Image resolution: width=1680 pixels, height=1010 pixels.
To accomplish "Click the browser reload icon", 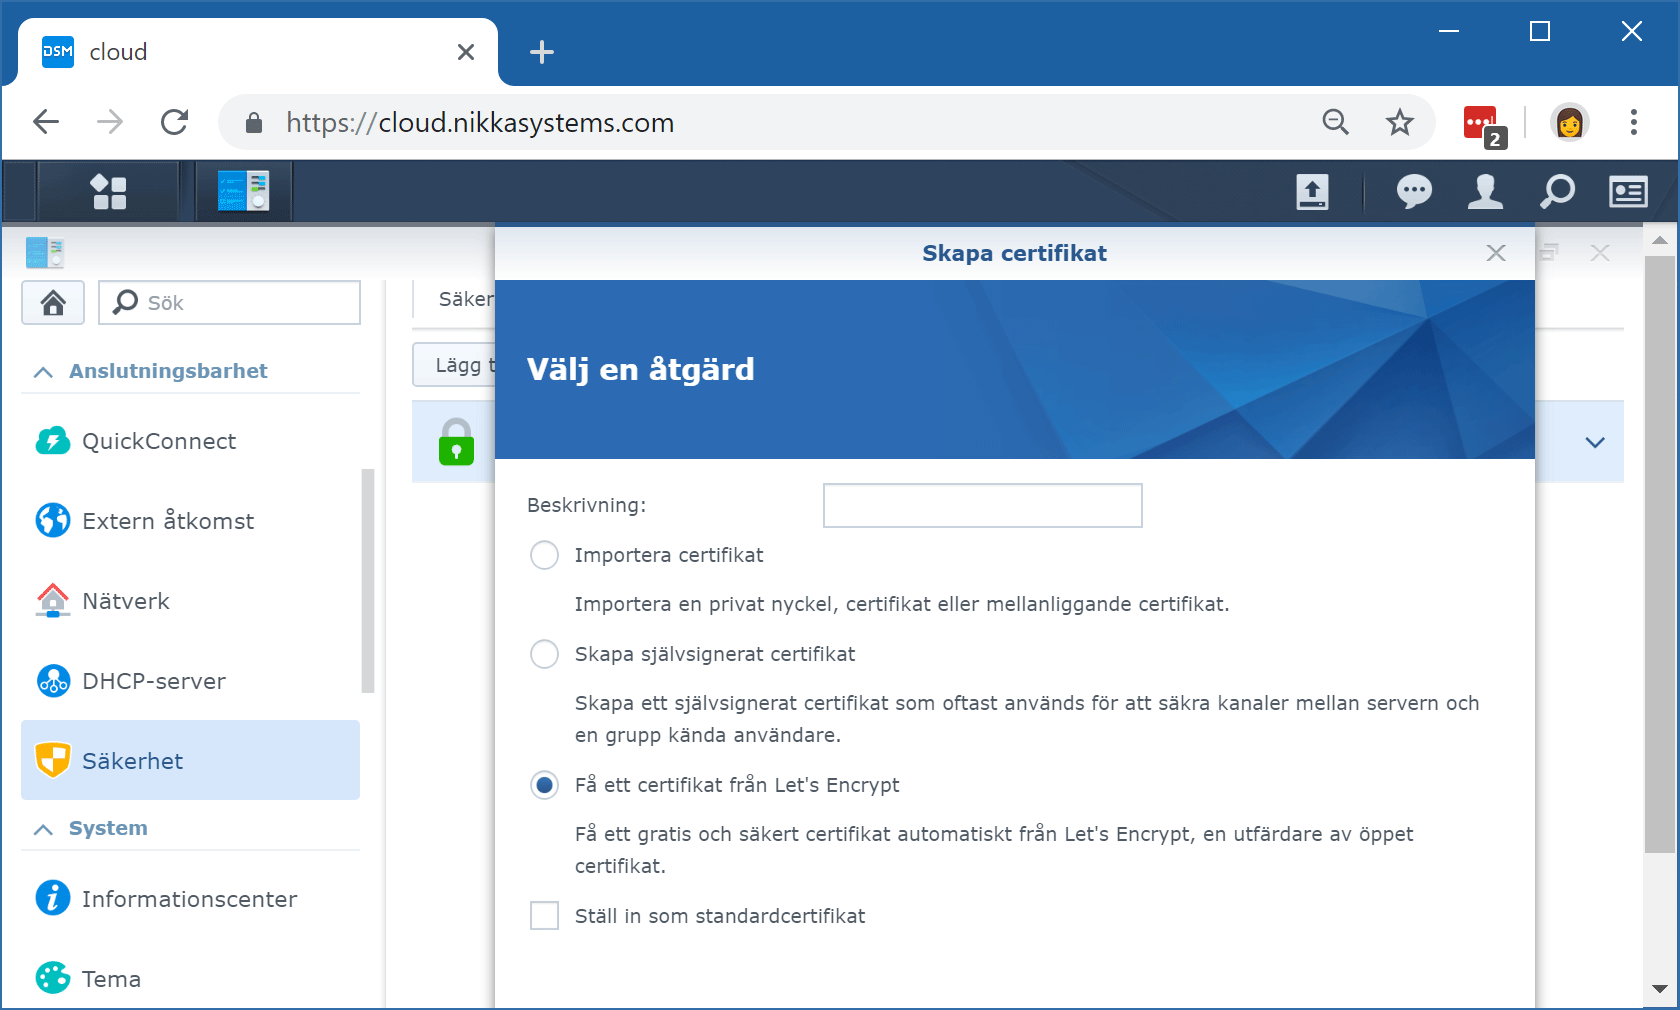I will (175, 122).
